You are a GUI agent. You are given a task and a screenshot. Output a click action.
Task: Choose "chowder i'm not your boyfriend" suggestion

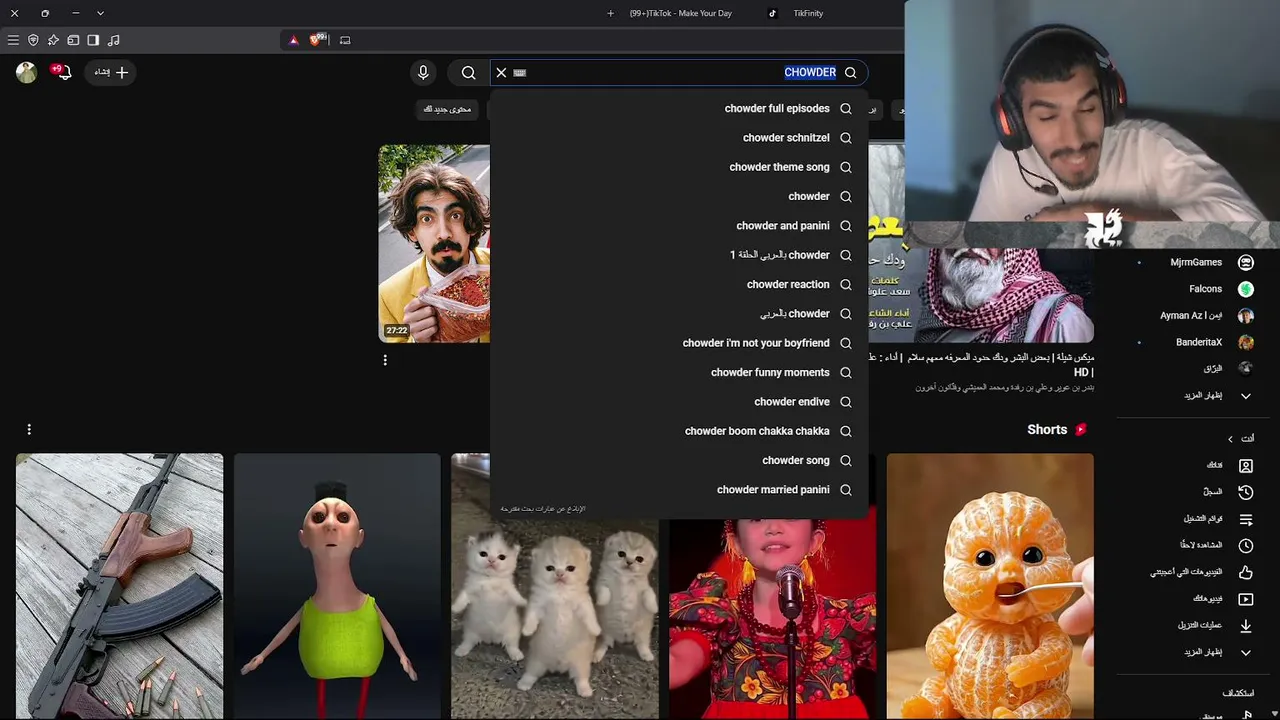tap(680, 343)
